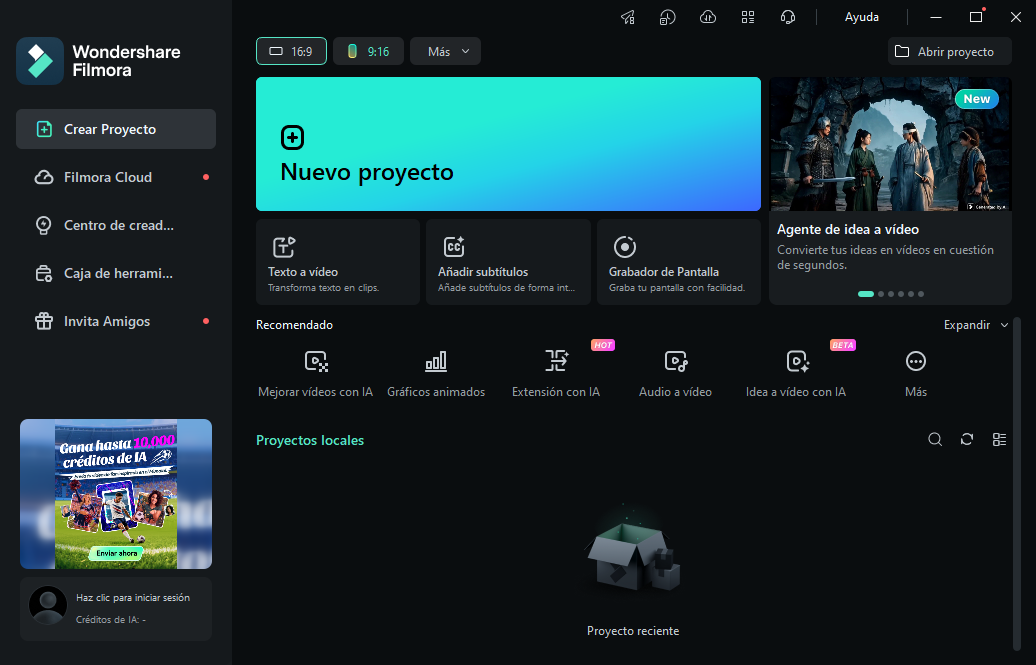
Task: Open Grabador de Pantalla card
Action: pyautogui.click(x=679, y=262)
